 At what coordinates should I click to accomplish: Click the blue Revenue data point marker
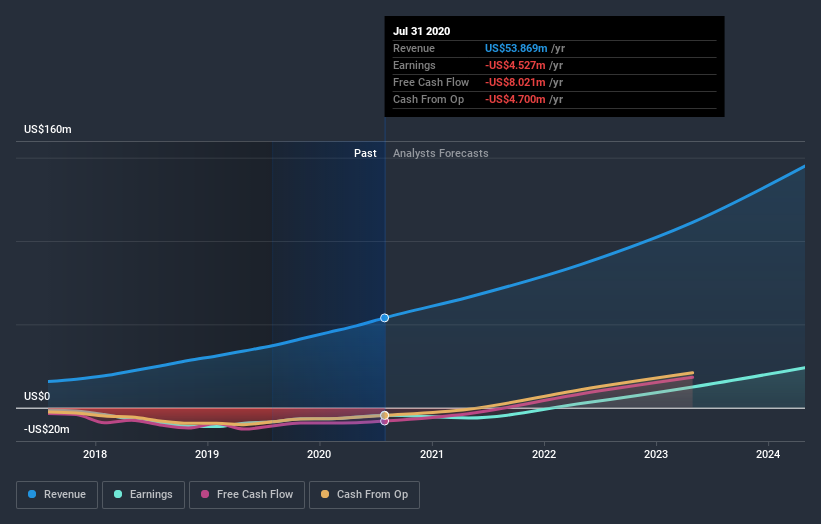pos(384,318)
